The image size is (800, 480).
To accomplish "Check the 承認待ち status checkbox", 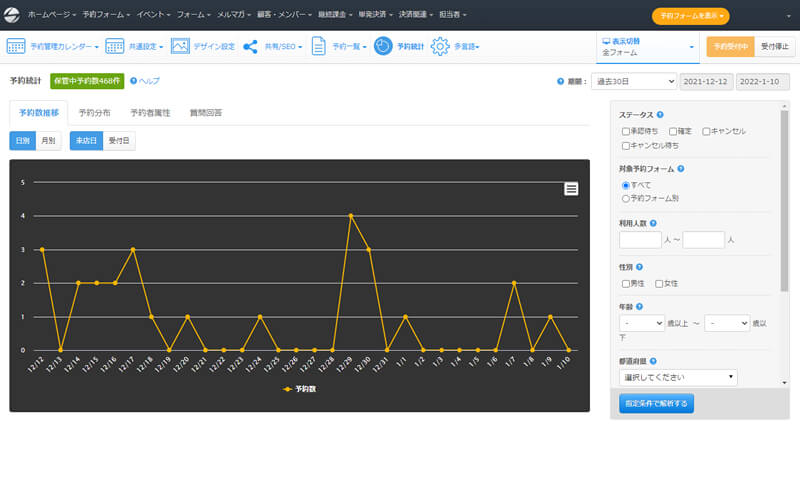I will 626,131.
